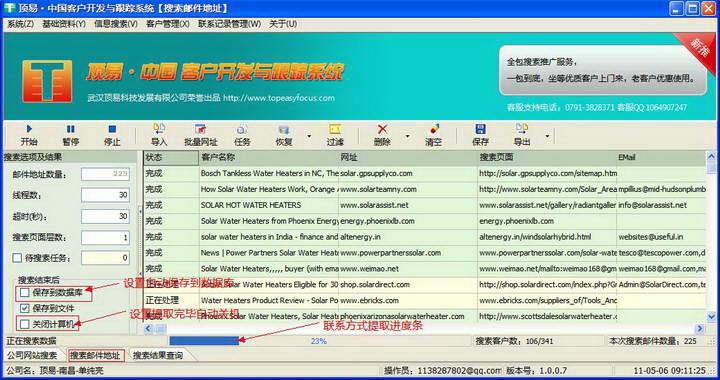Click table's vertical scrollbar down arrow

click(x=711, y=317)
